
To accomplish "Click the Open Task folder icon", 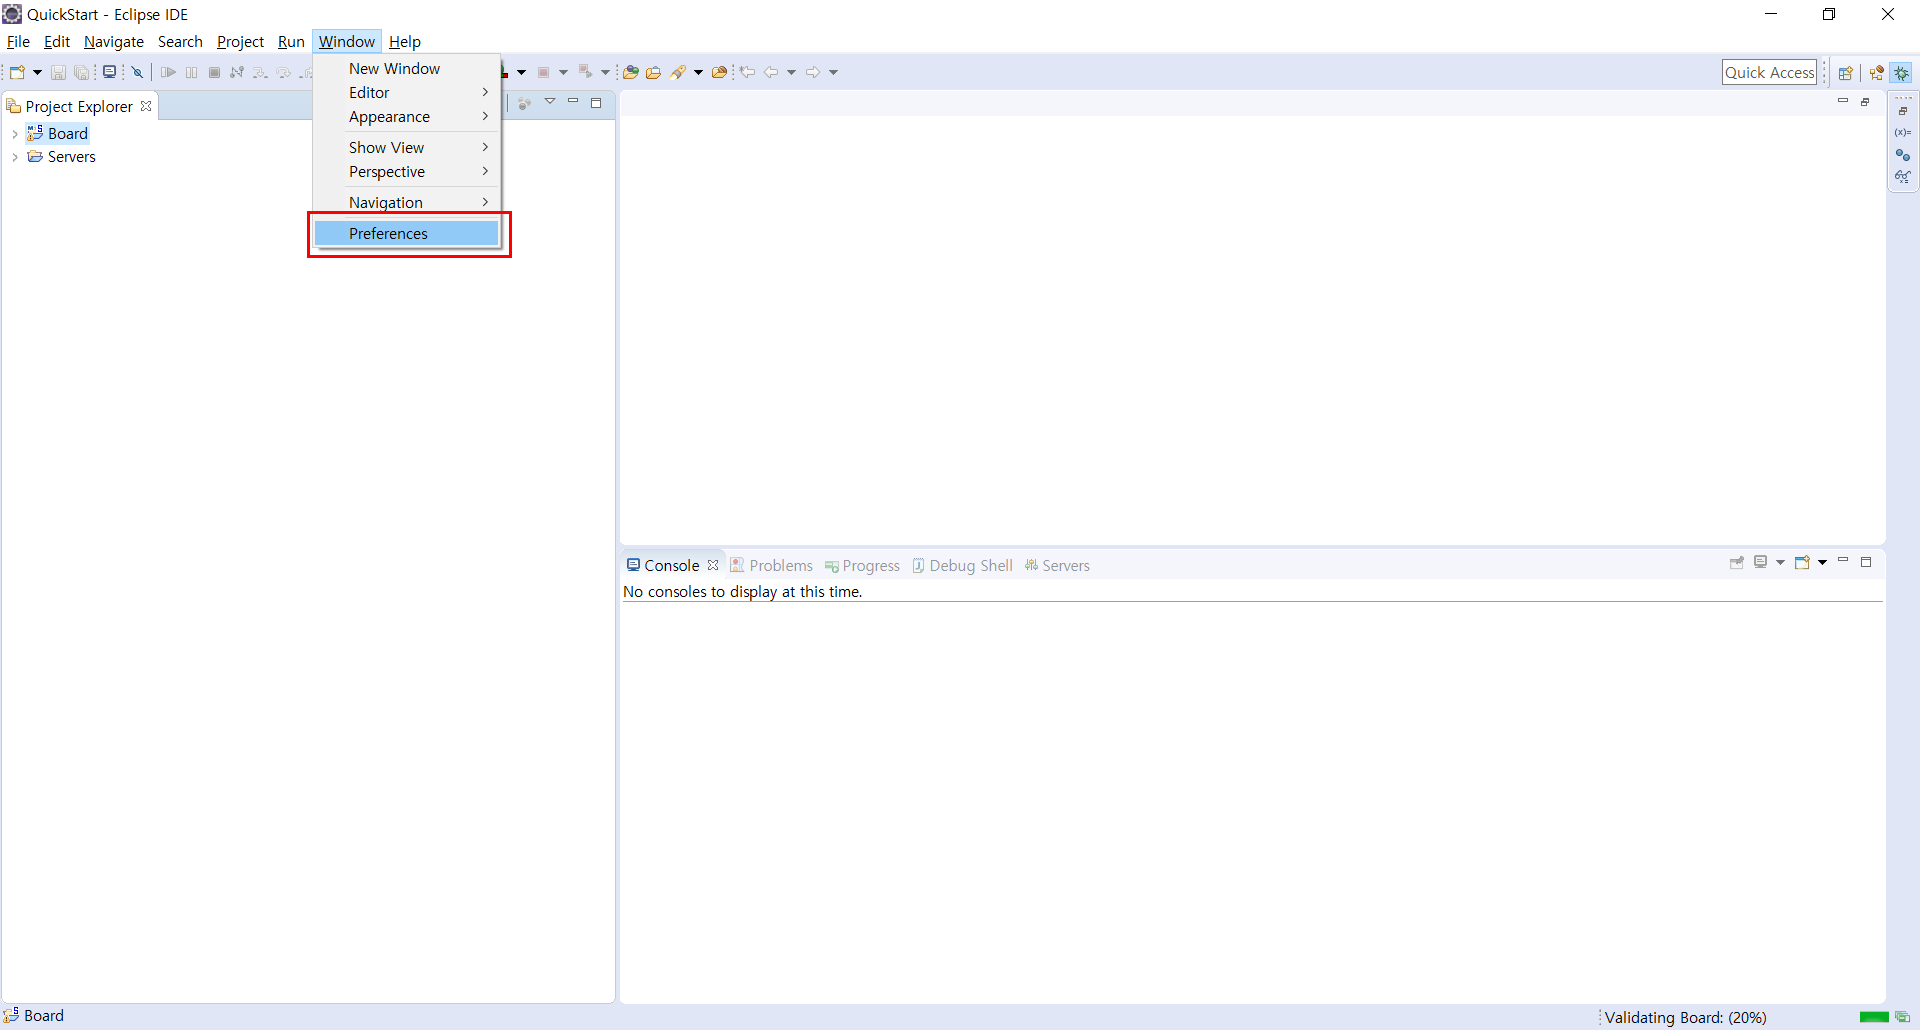I will point(654,72).
